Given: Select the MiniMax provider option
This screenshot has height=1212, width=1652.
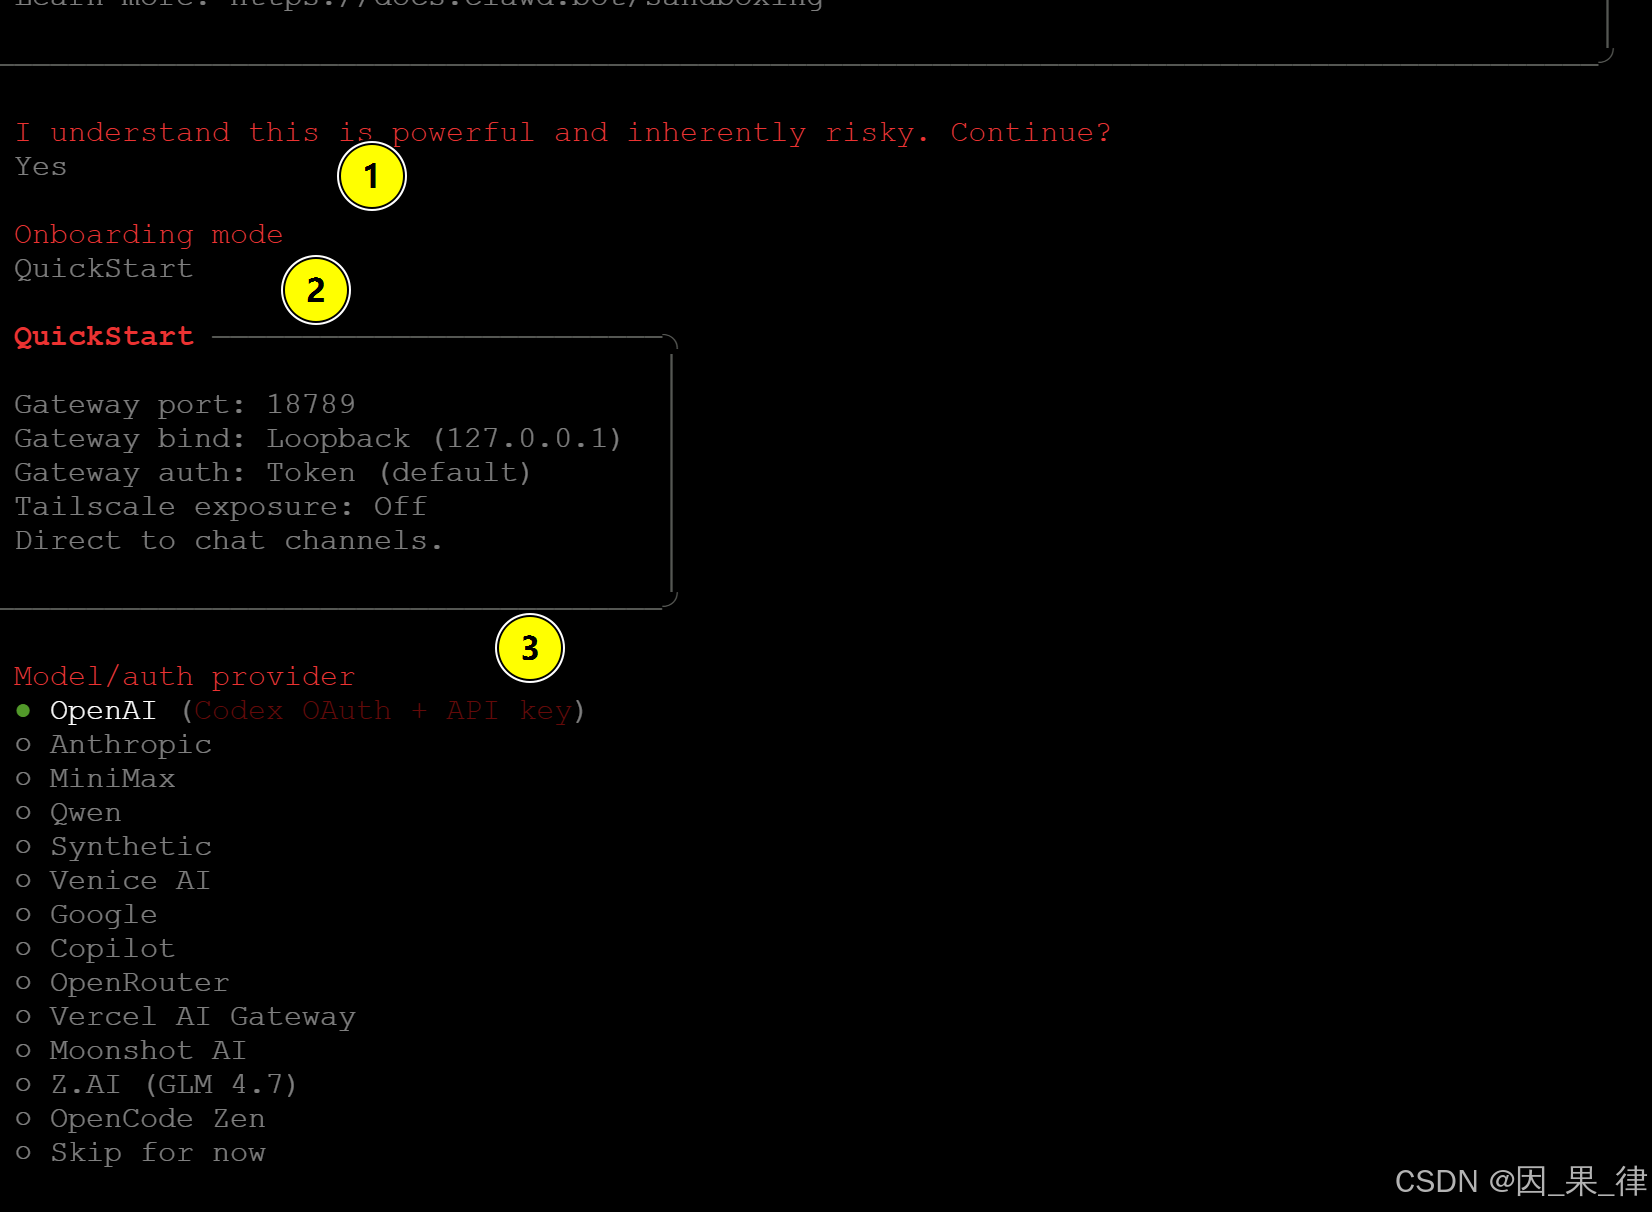Looking at the screenshot, I should click(96, 779).
